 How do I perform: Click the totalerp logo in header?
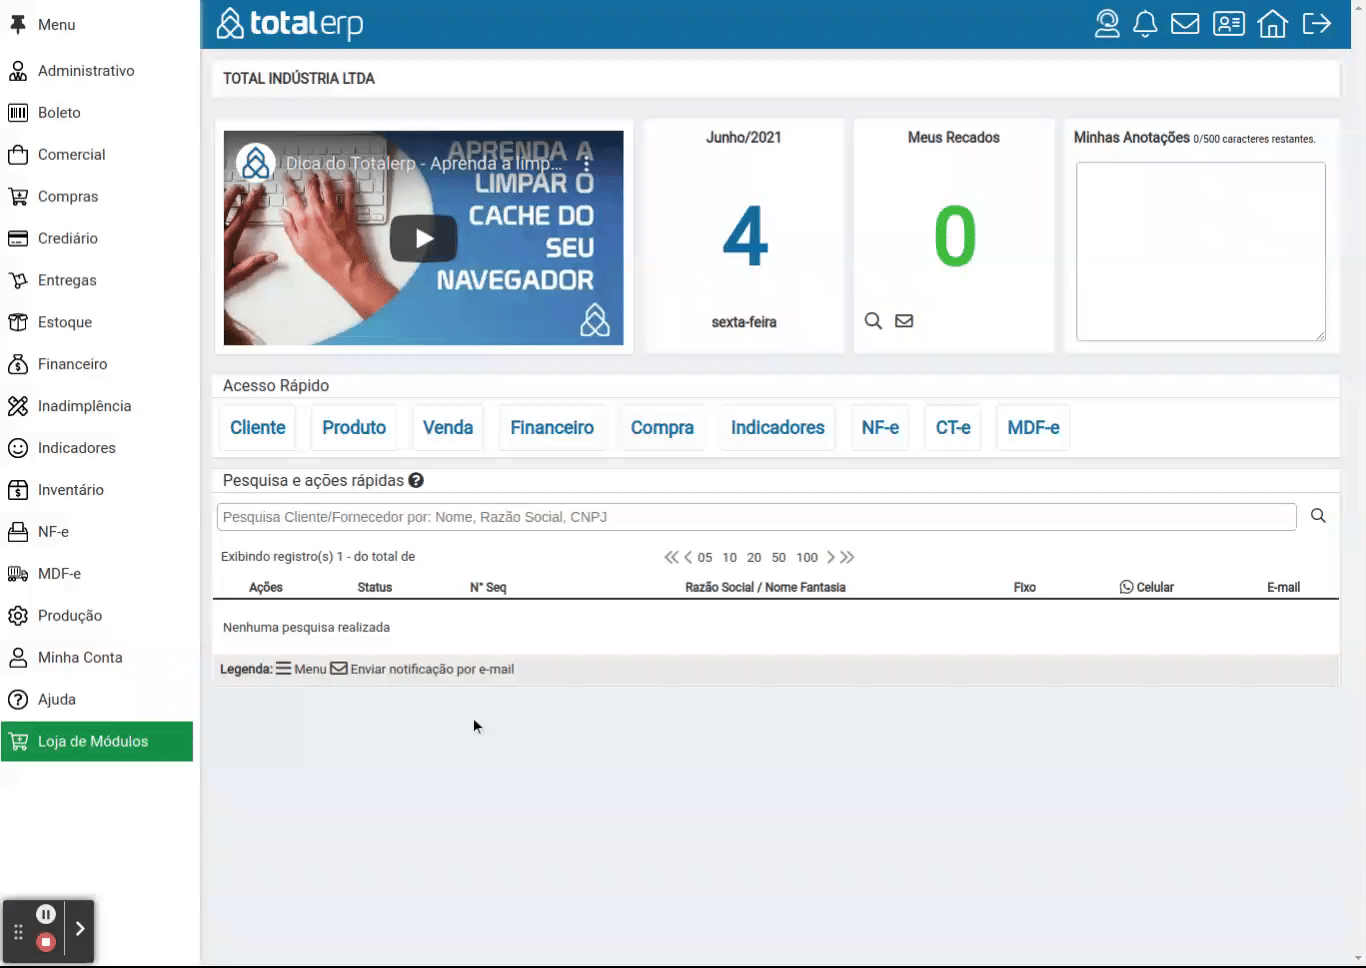click(290, 24)
